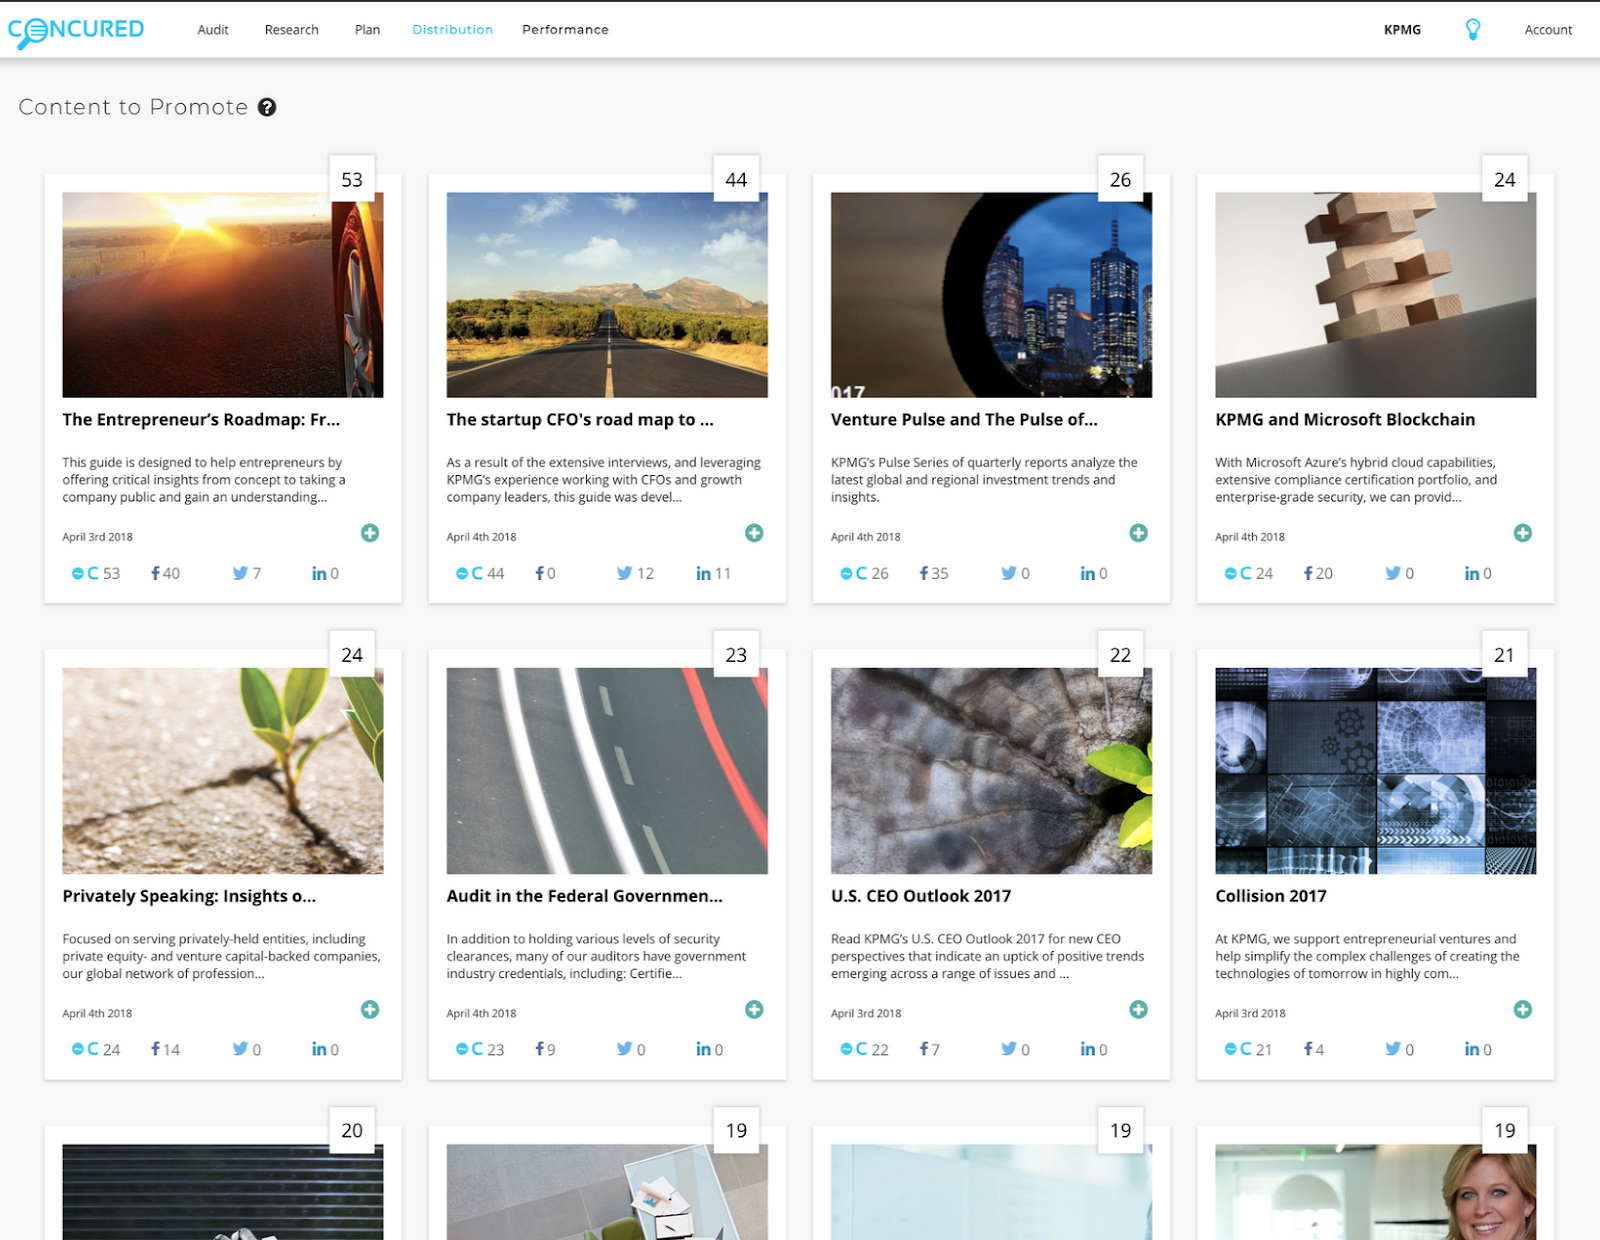Open the Performance section
Screen dimensions: 1600x1240
565,30
